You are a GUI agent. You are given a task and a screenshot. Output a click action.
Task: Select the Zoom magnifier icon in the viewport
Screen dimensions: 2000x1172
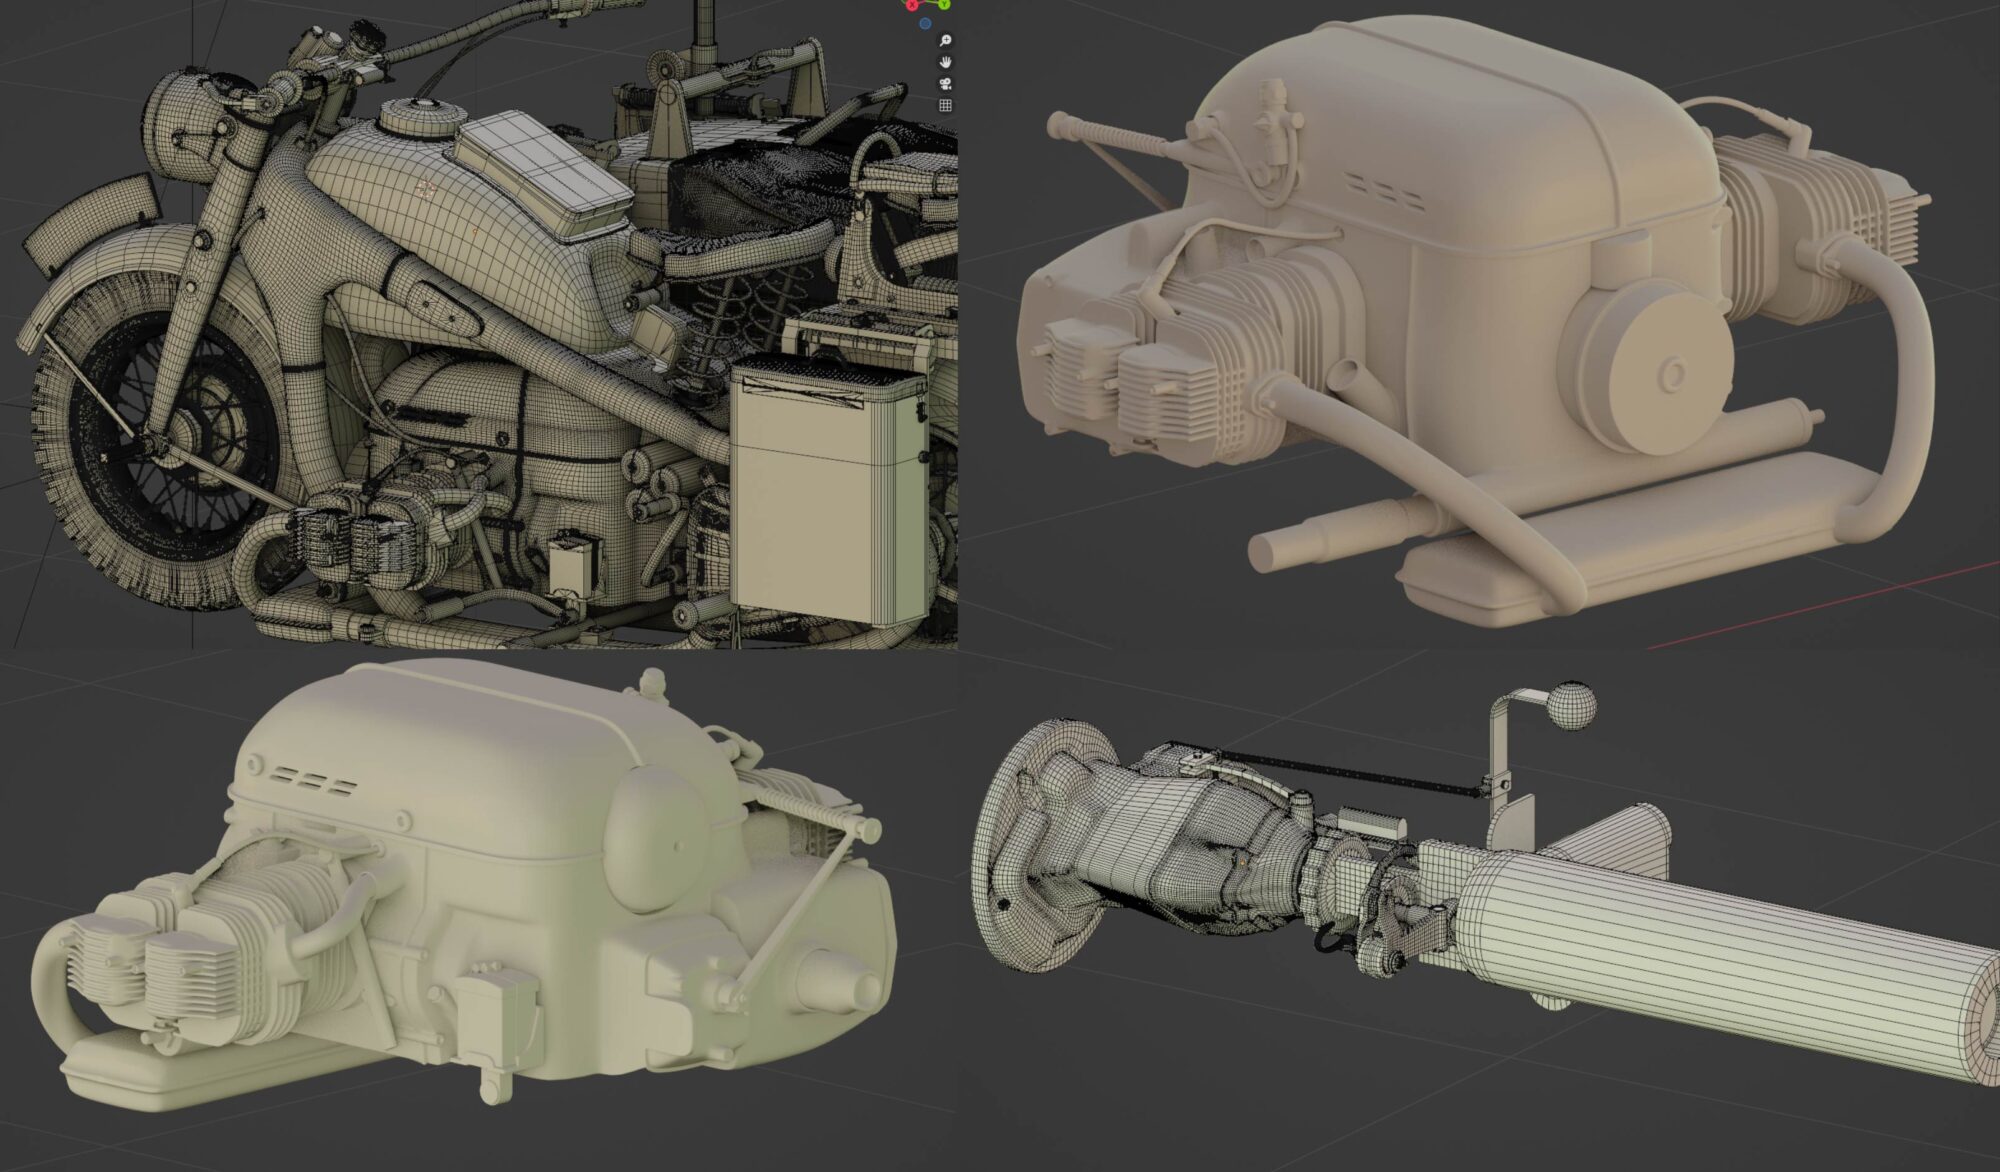pos(946,42)
